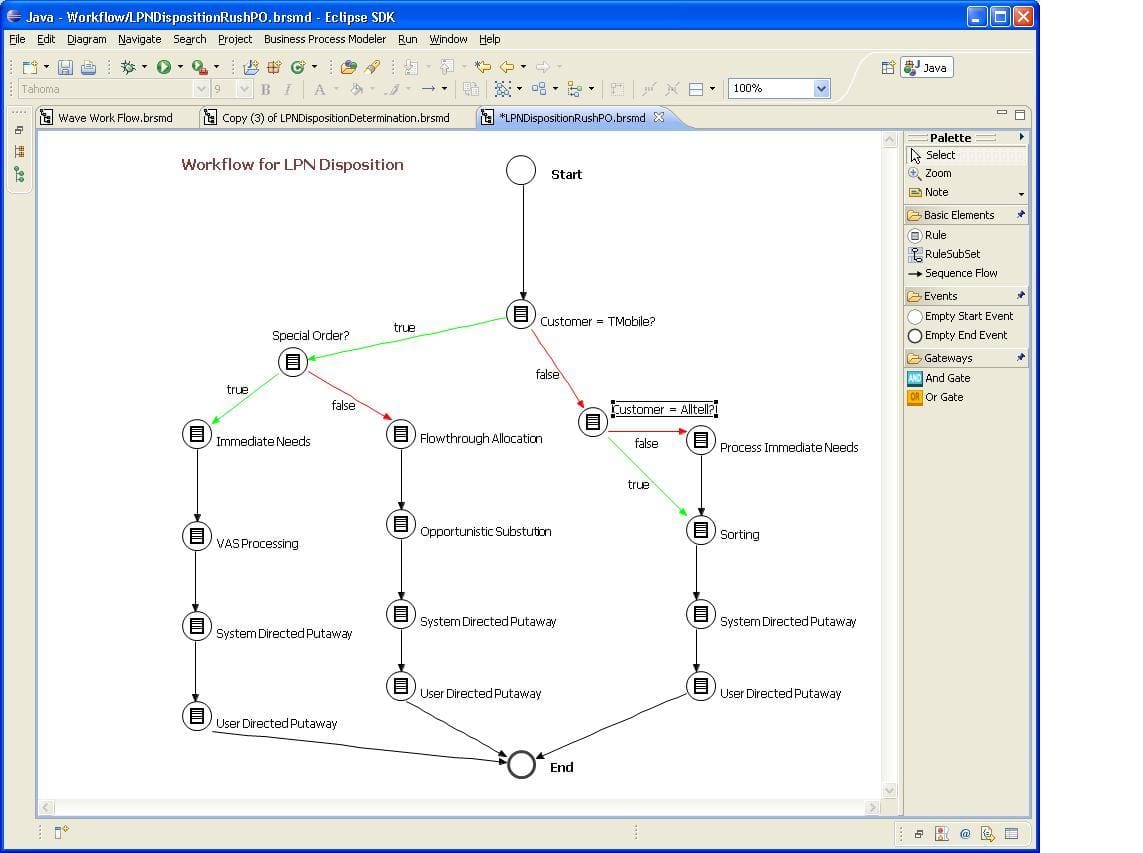The image size is (1143, 853).
Task: Open the Business Process Modeler menu
Action: tap(325, 39)
